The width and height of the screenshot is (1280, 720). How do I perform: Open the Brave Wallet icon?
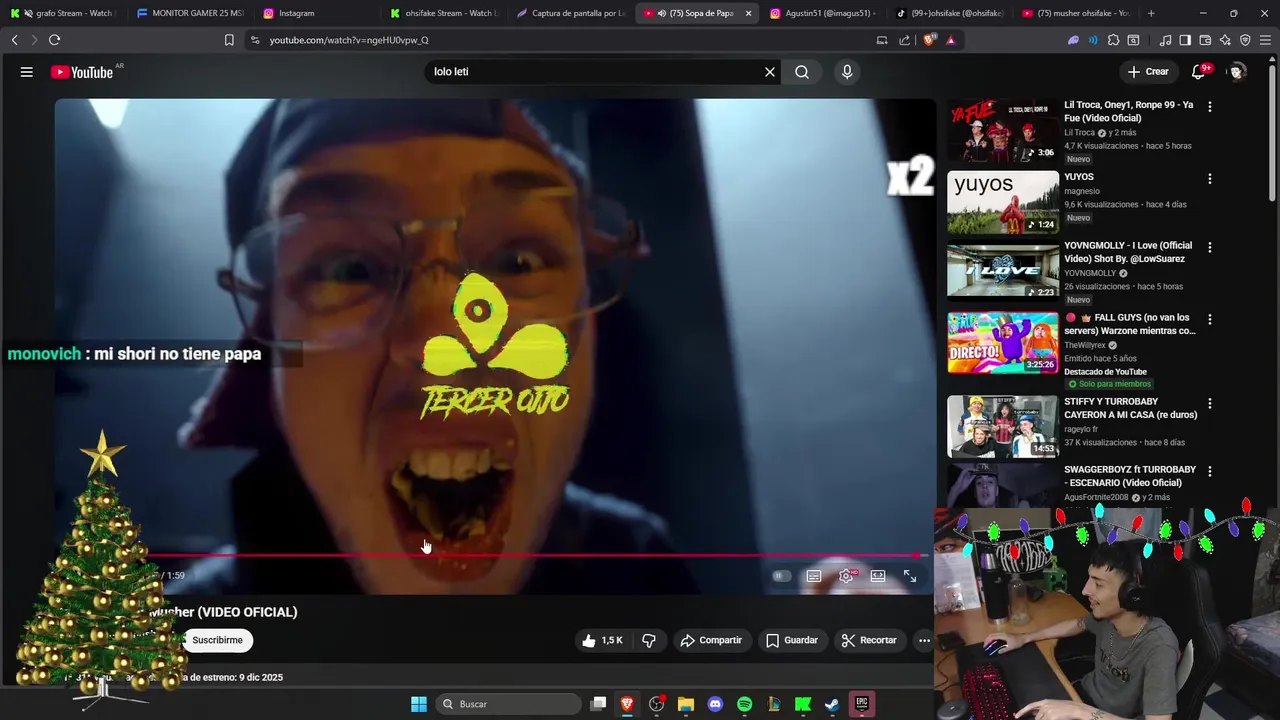1205,40
